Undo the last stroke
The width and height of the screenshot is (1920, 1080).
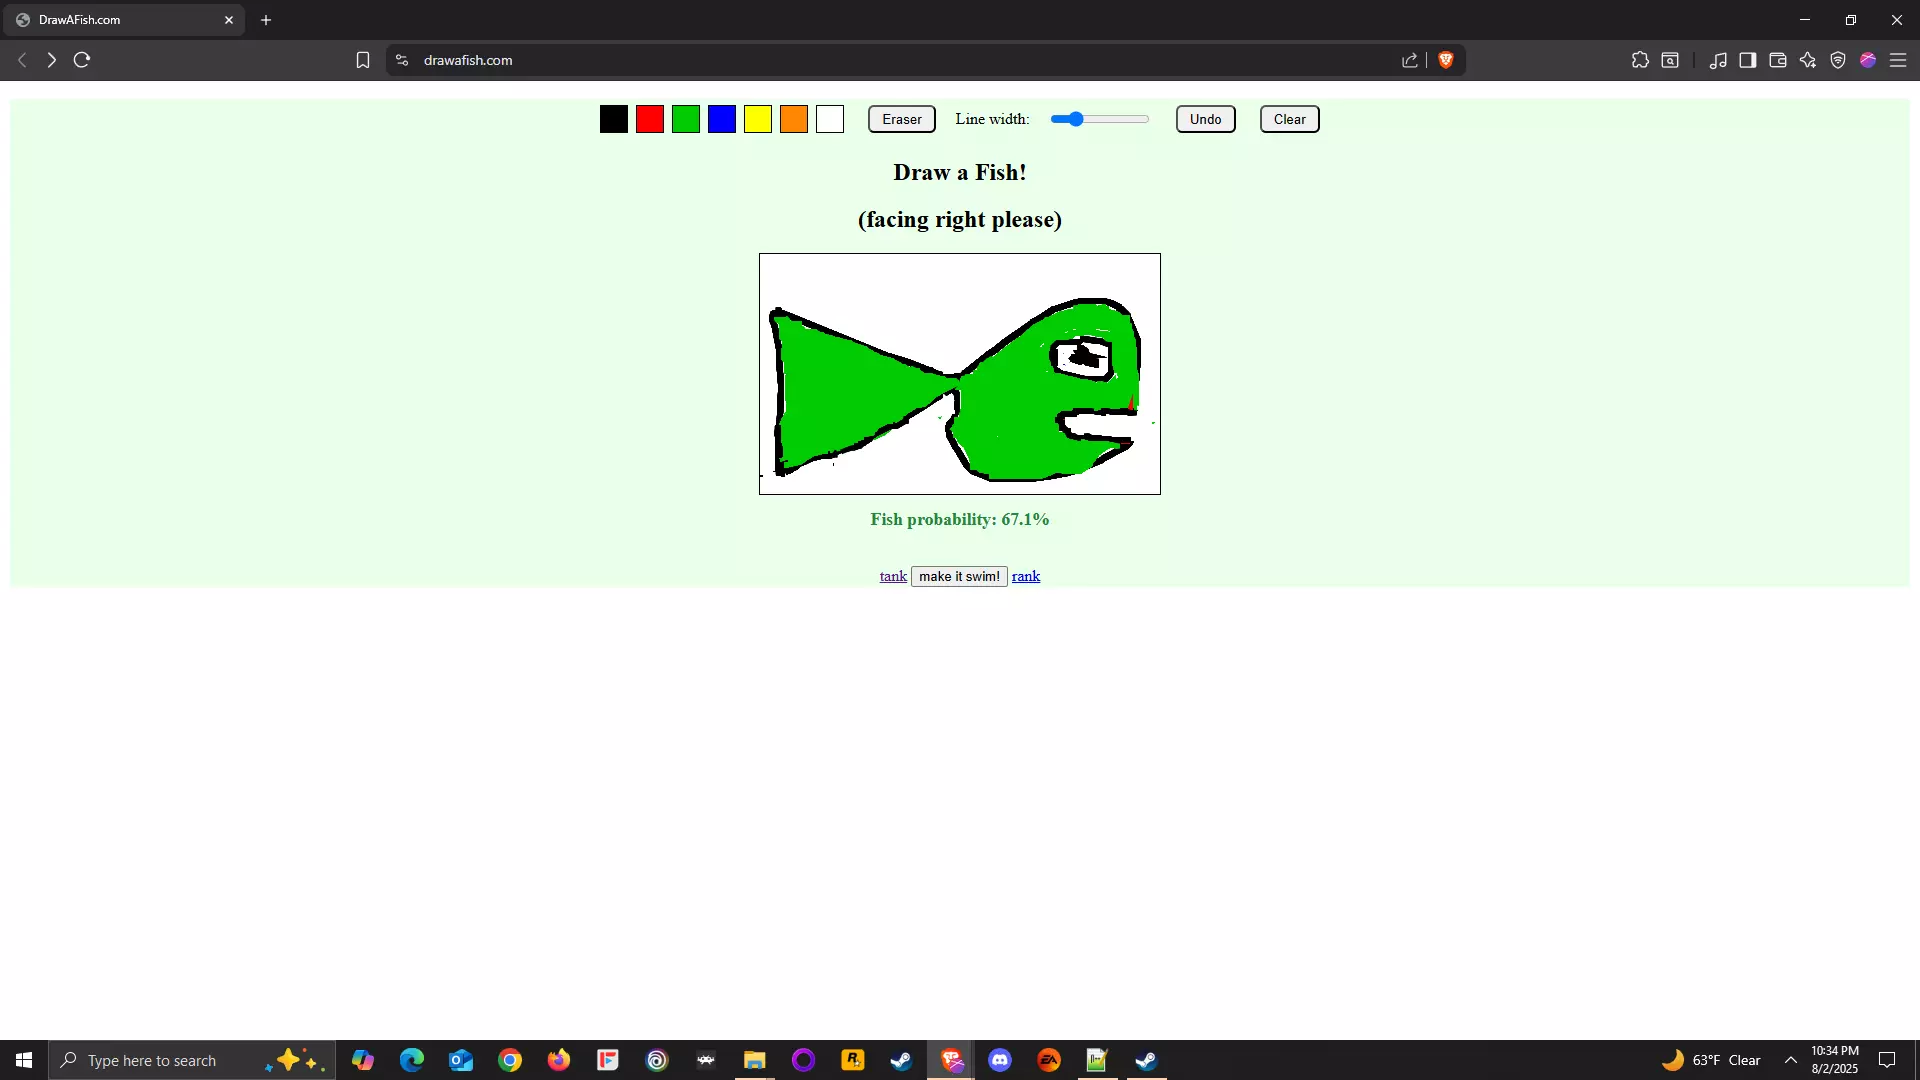click(x=1206, y=119)
